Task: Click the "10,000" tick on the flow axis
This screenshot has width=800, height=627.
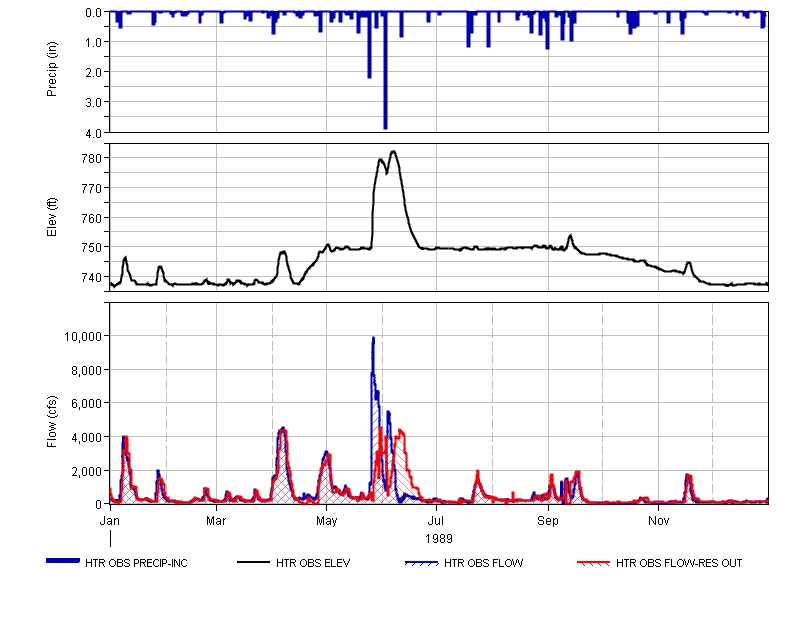Action: point(83,336)
